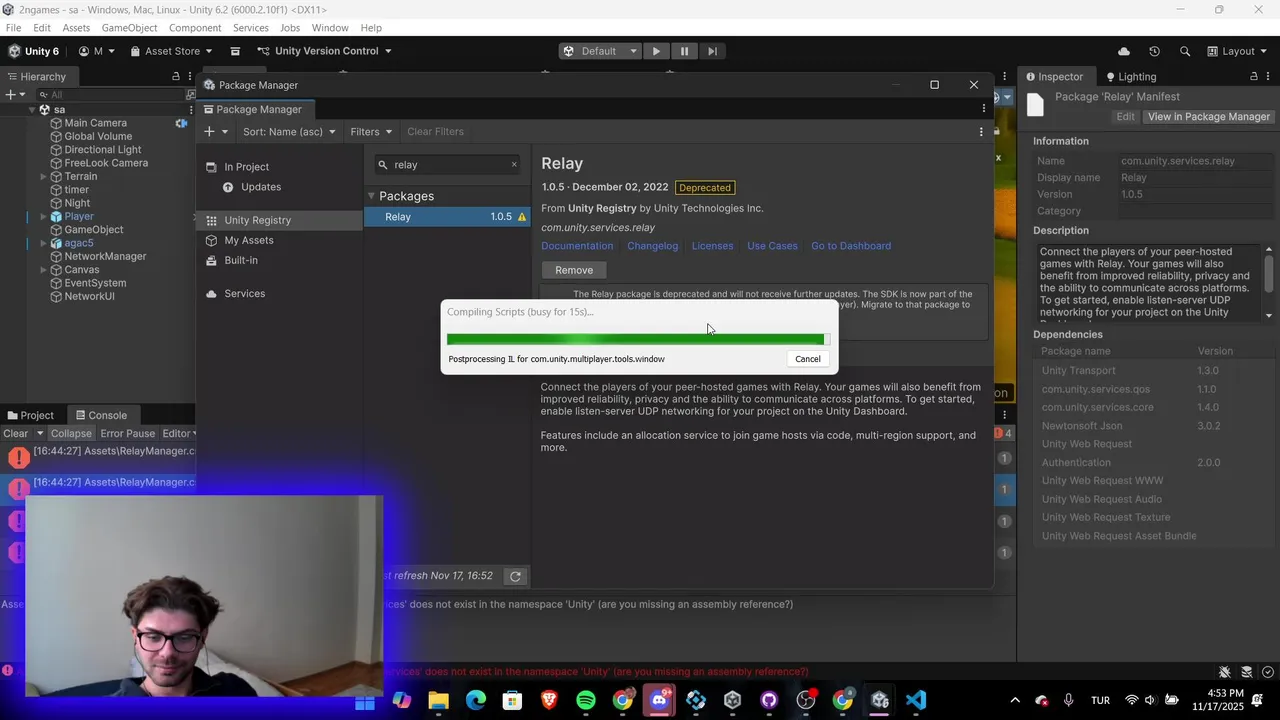This screenshot has width=1280, height=720.
Task: Open the Sort: Name (asc) dropdown
Action: 289,132
